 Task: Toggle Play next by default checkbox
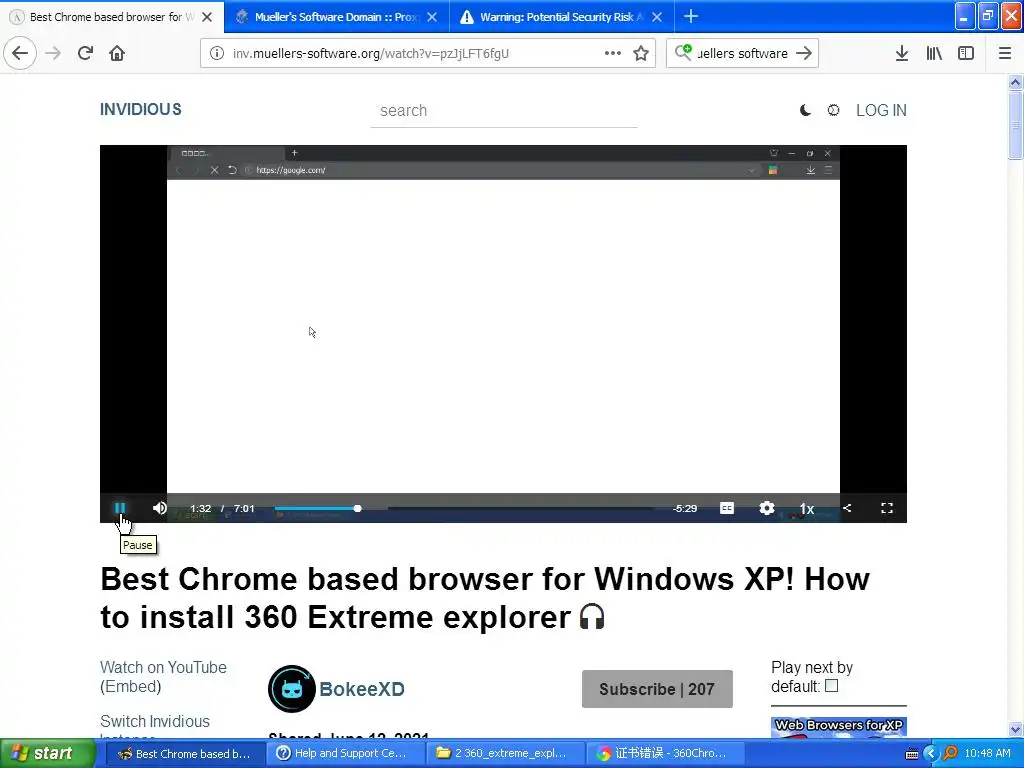(x=831, y=686)
